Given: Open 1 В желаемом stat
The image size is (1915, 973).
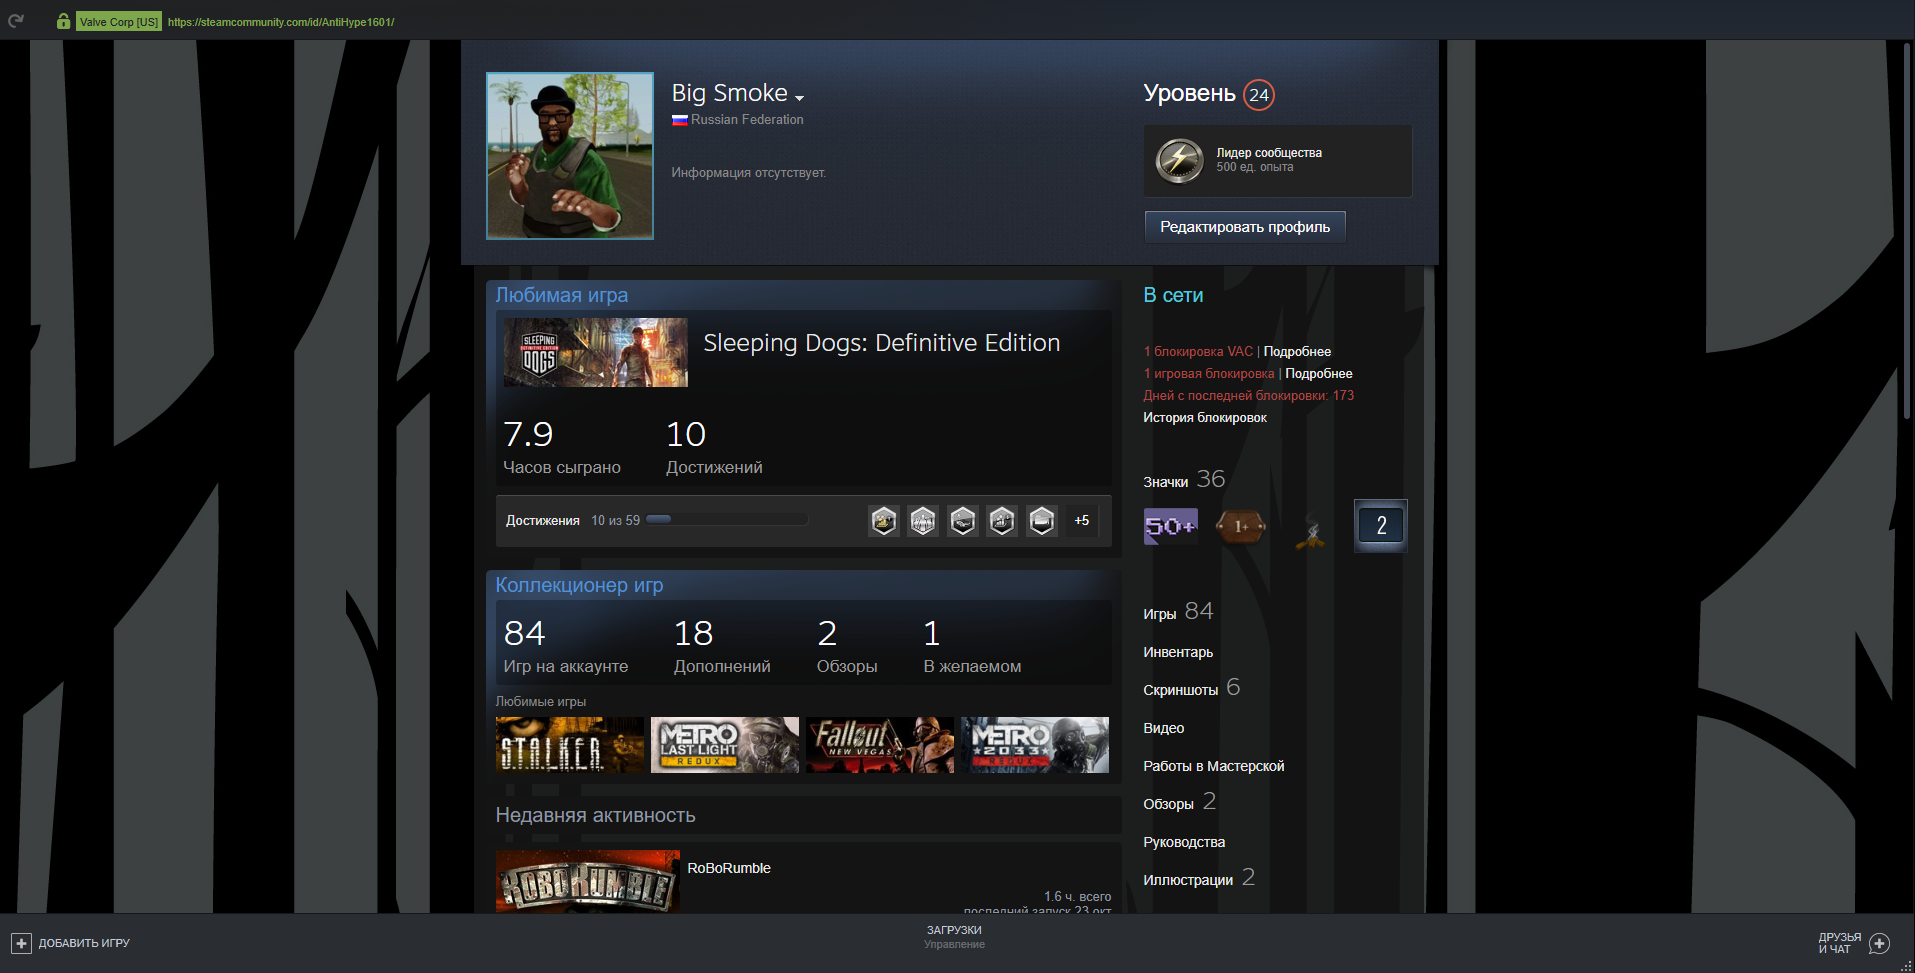Looking at the screenshot, I should (972, 646).
